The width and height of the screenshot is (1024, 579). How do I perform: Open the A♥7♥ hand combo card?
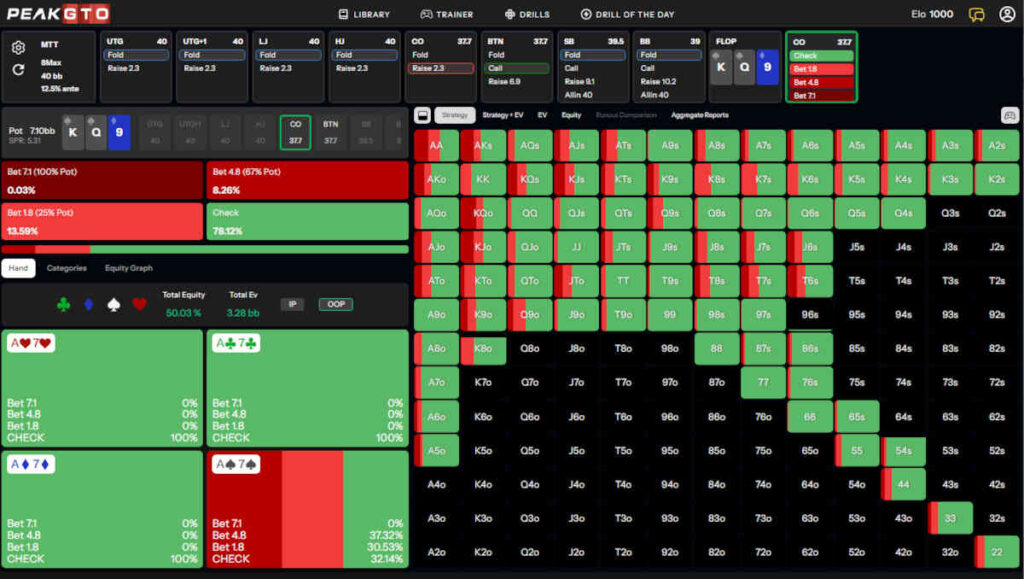(x=103, y=388)
